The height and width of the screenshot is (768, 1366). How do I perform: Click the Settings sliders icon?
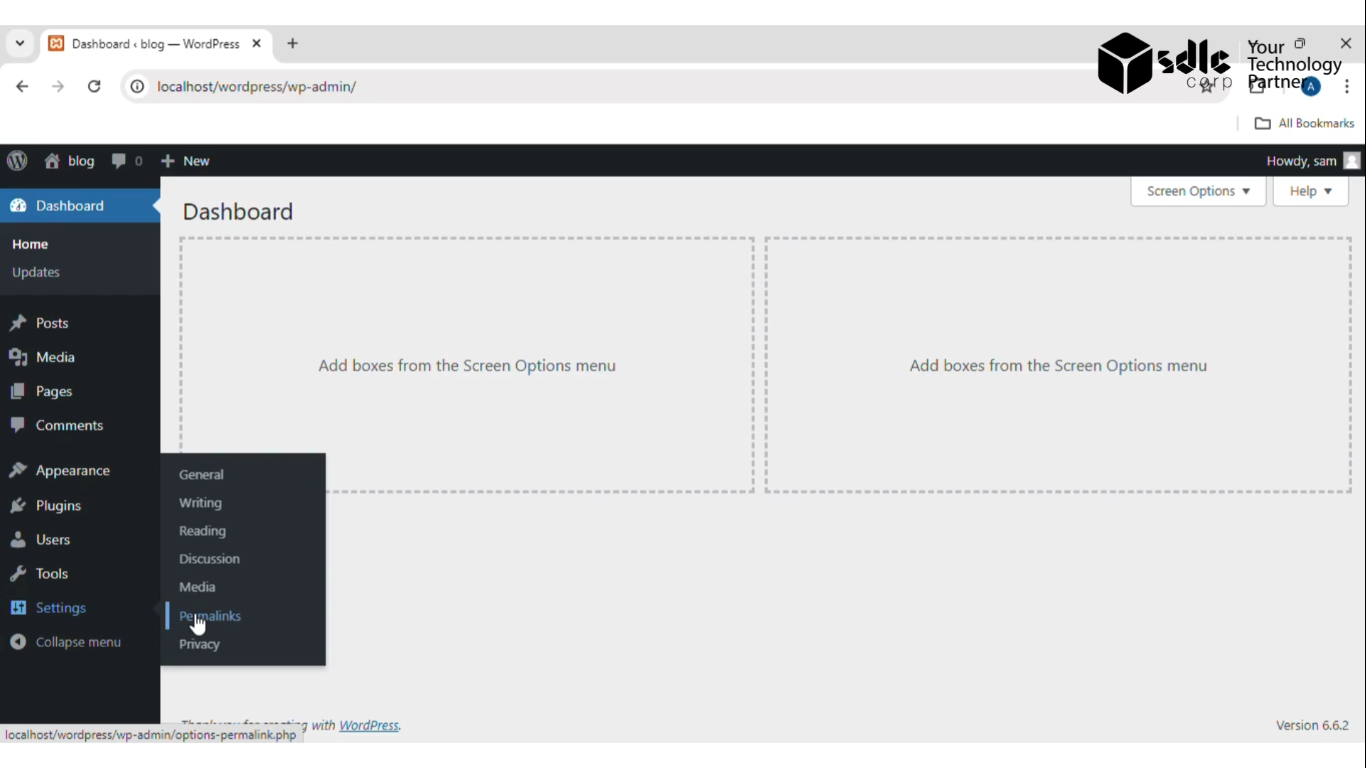click(18, 608)
